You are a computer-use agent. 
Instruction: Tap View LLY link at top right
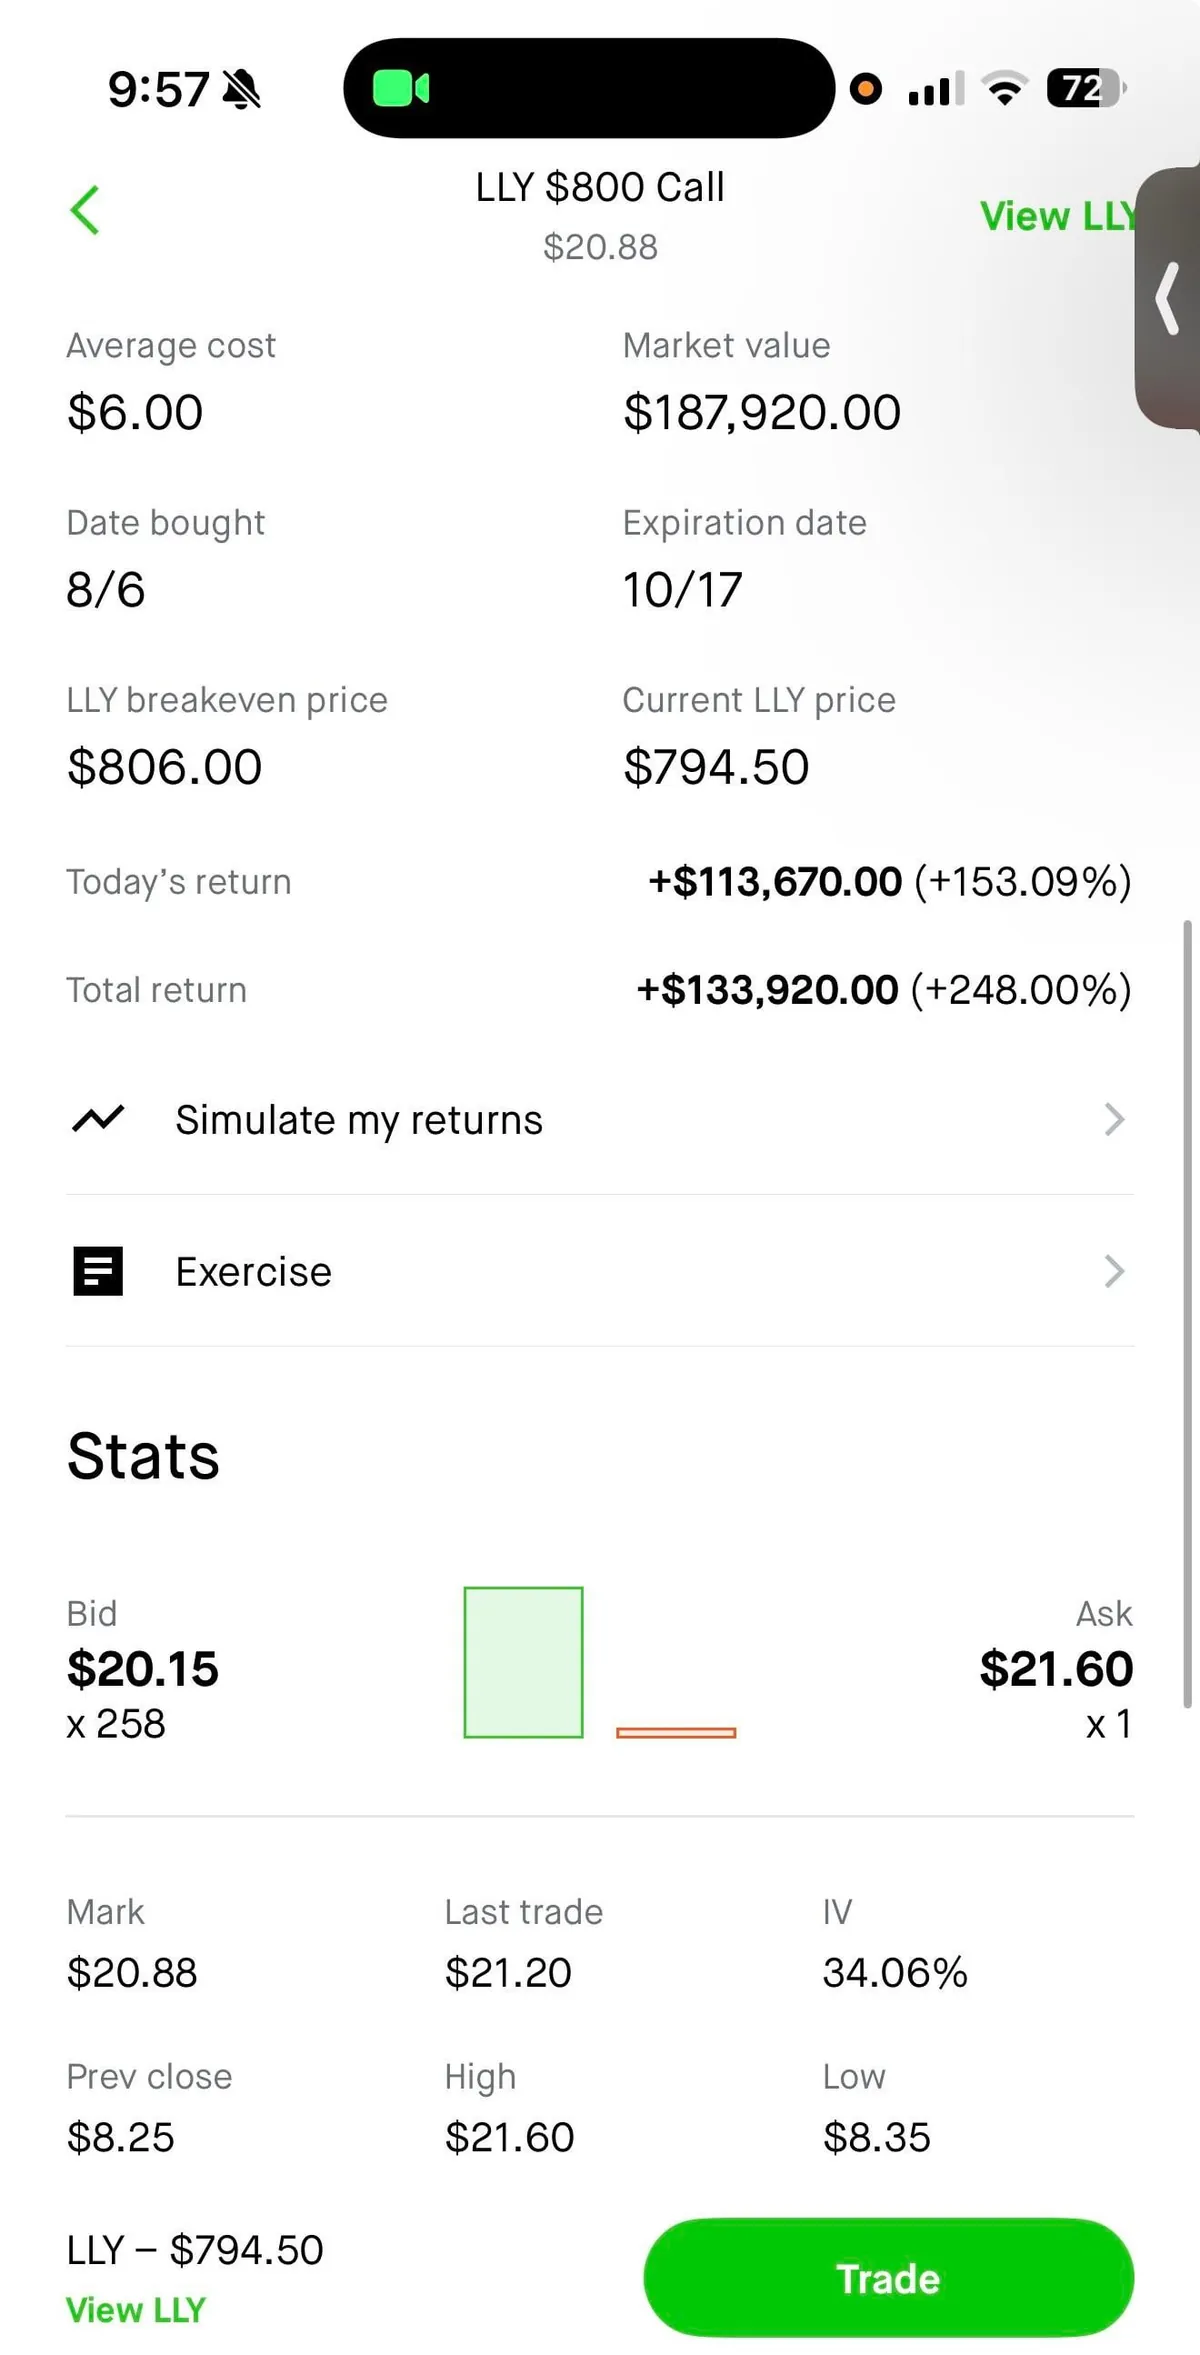click(x=1056, y=216)
